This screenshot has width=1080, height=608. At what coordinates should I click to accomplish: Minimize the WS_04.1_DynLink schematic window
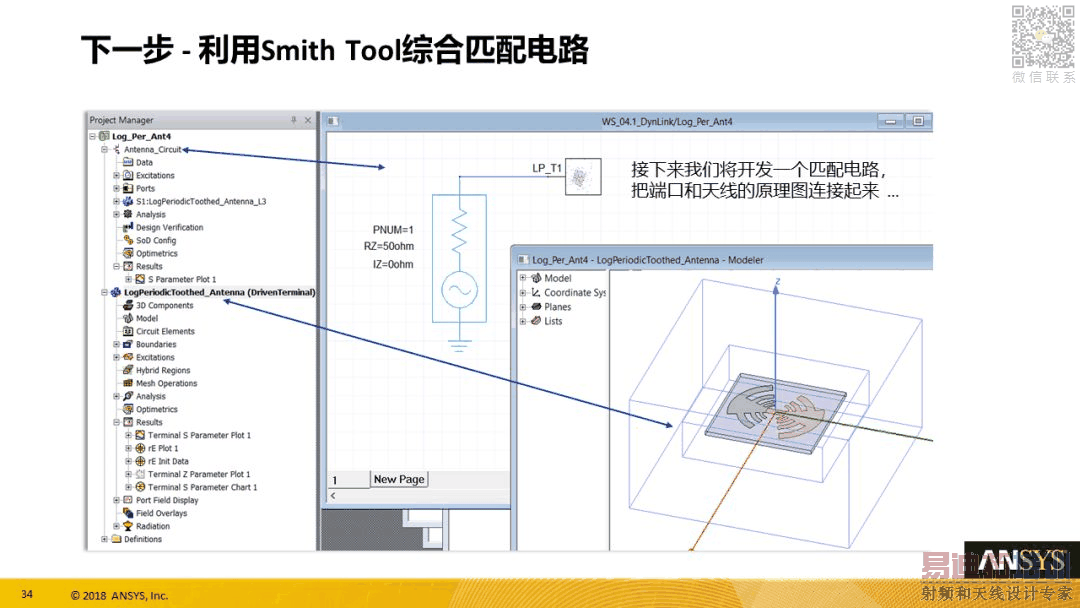pos(891,121)
